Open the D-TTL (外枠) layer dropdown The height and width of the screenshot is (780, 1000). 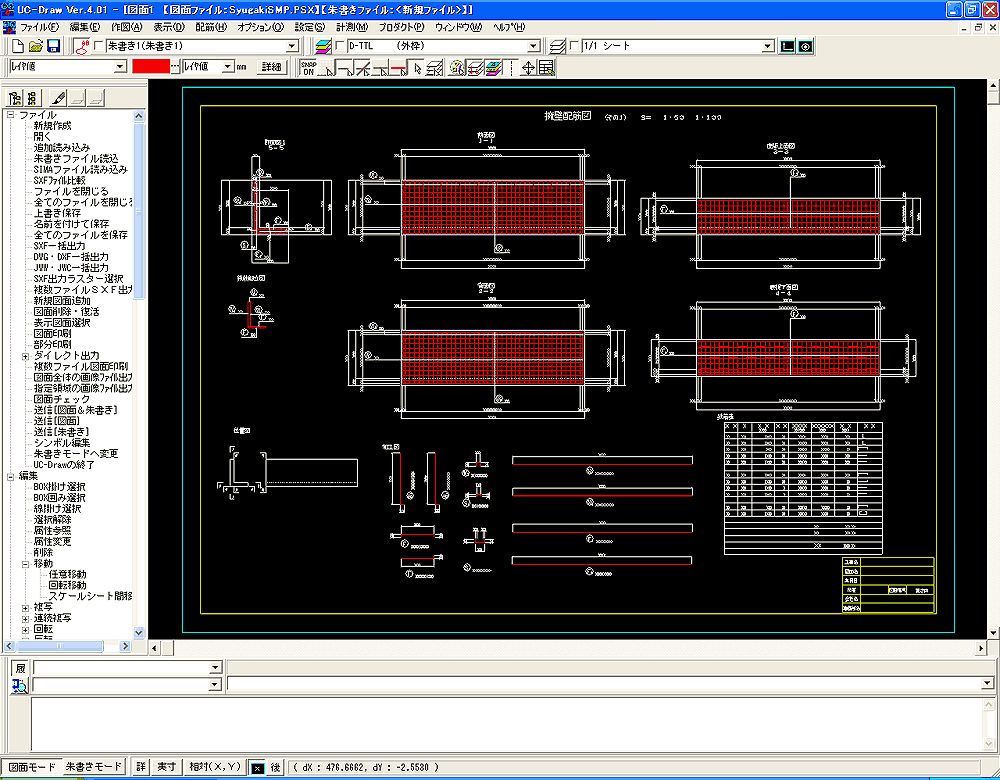click(534, 46)
